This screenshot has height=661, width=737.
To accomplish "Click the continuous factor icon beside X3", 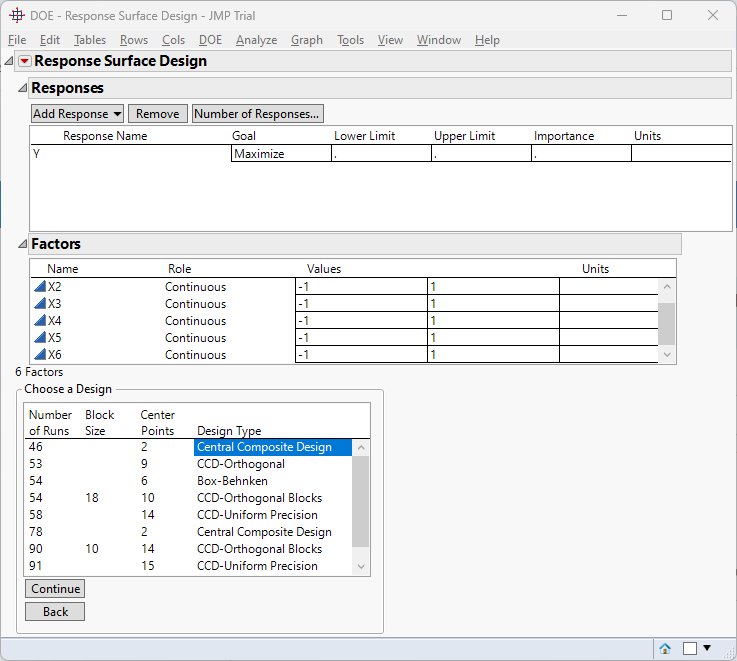I will tap(40, 303).
